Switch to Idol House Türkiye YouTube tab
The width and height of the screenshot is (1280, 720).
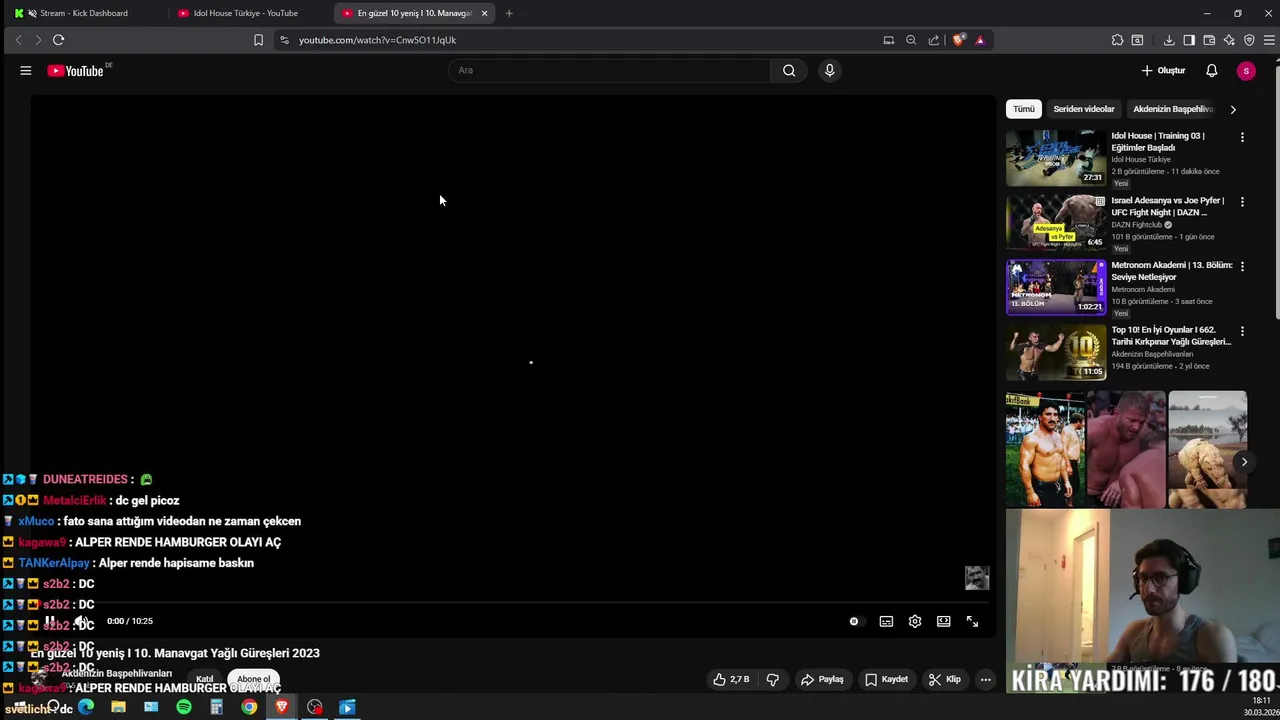[x=245, y=13]
